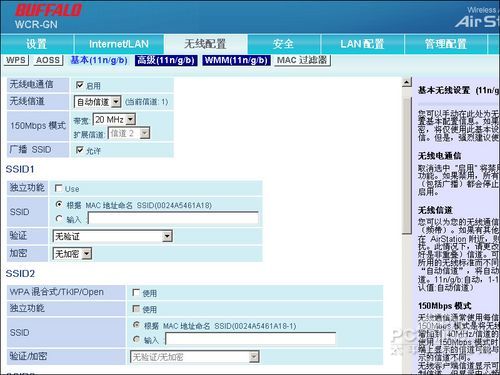Open the WPS settings page

click(16, 60)
